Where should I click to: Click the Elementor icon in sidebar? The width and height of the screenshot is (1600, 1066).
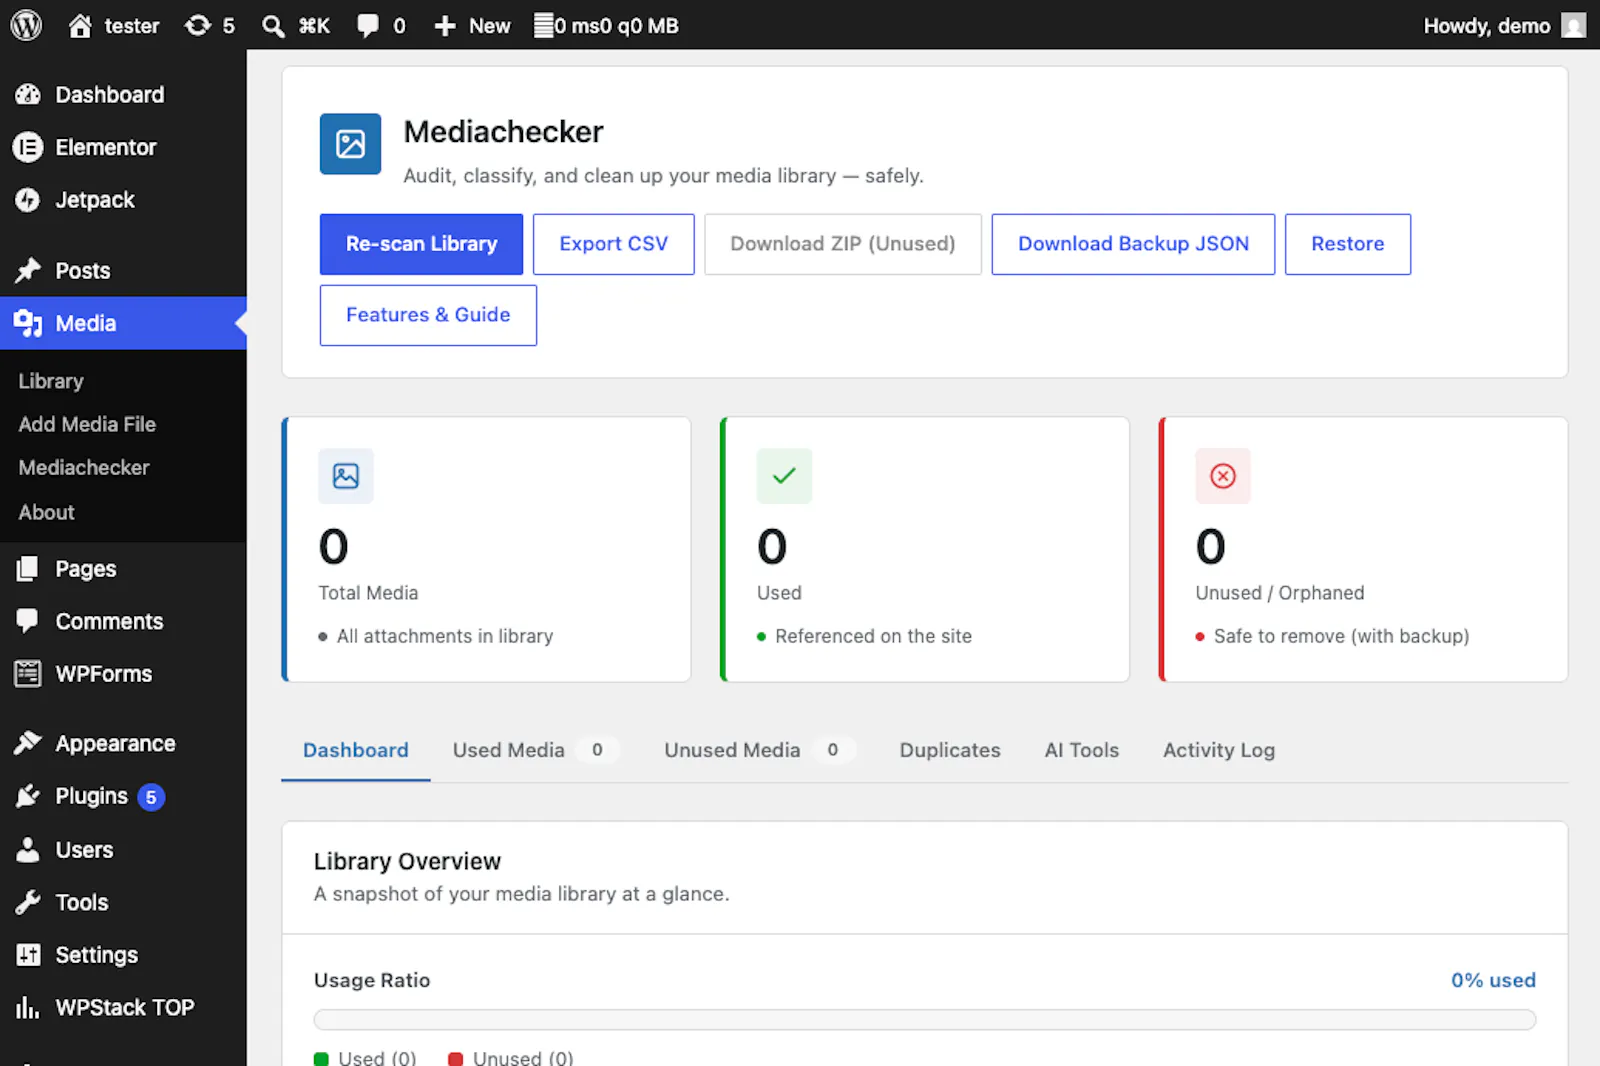[x=28, y=147]
